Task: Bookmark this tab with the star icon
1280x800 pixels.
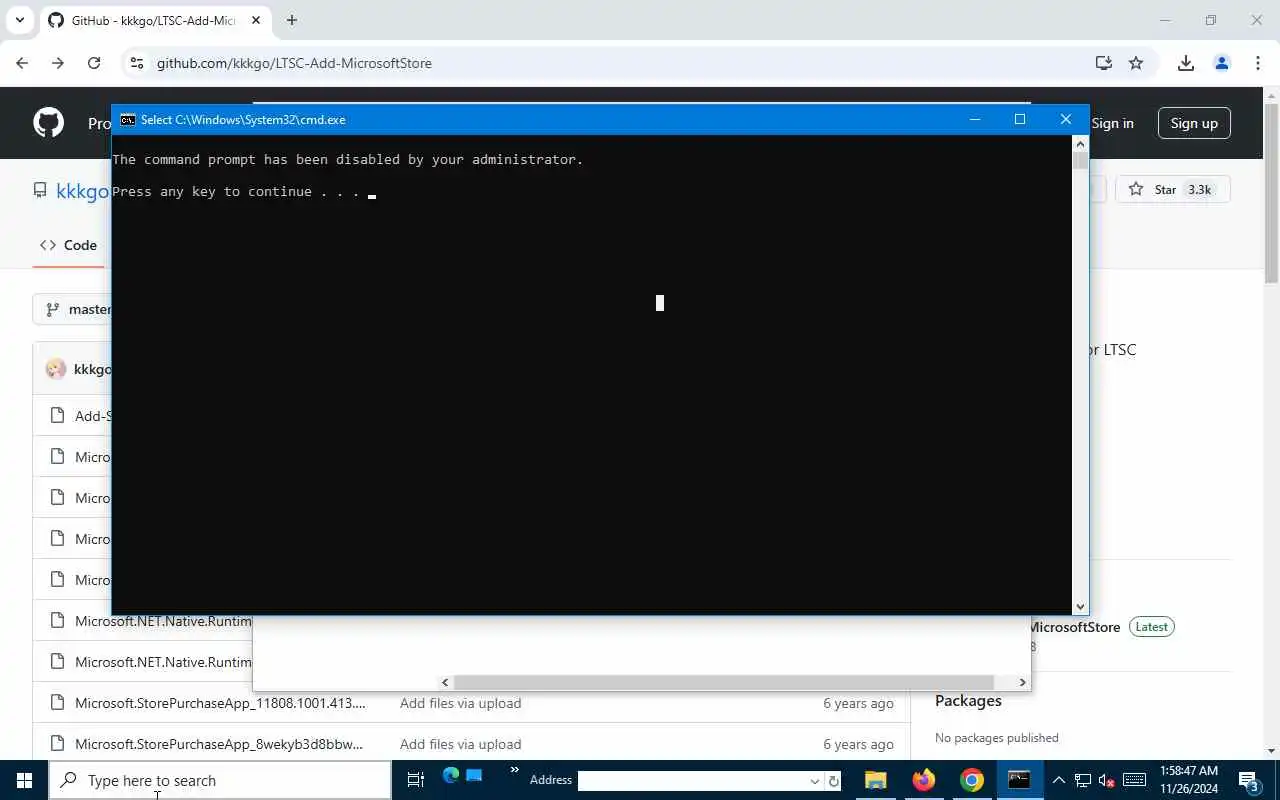Action: (x=1136, y=63)
